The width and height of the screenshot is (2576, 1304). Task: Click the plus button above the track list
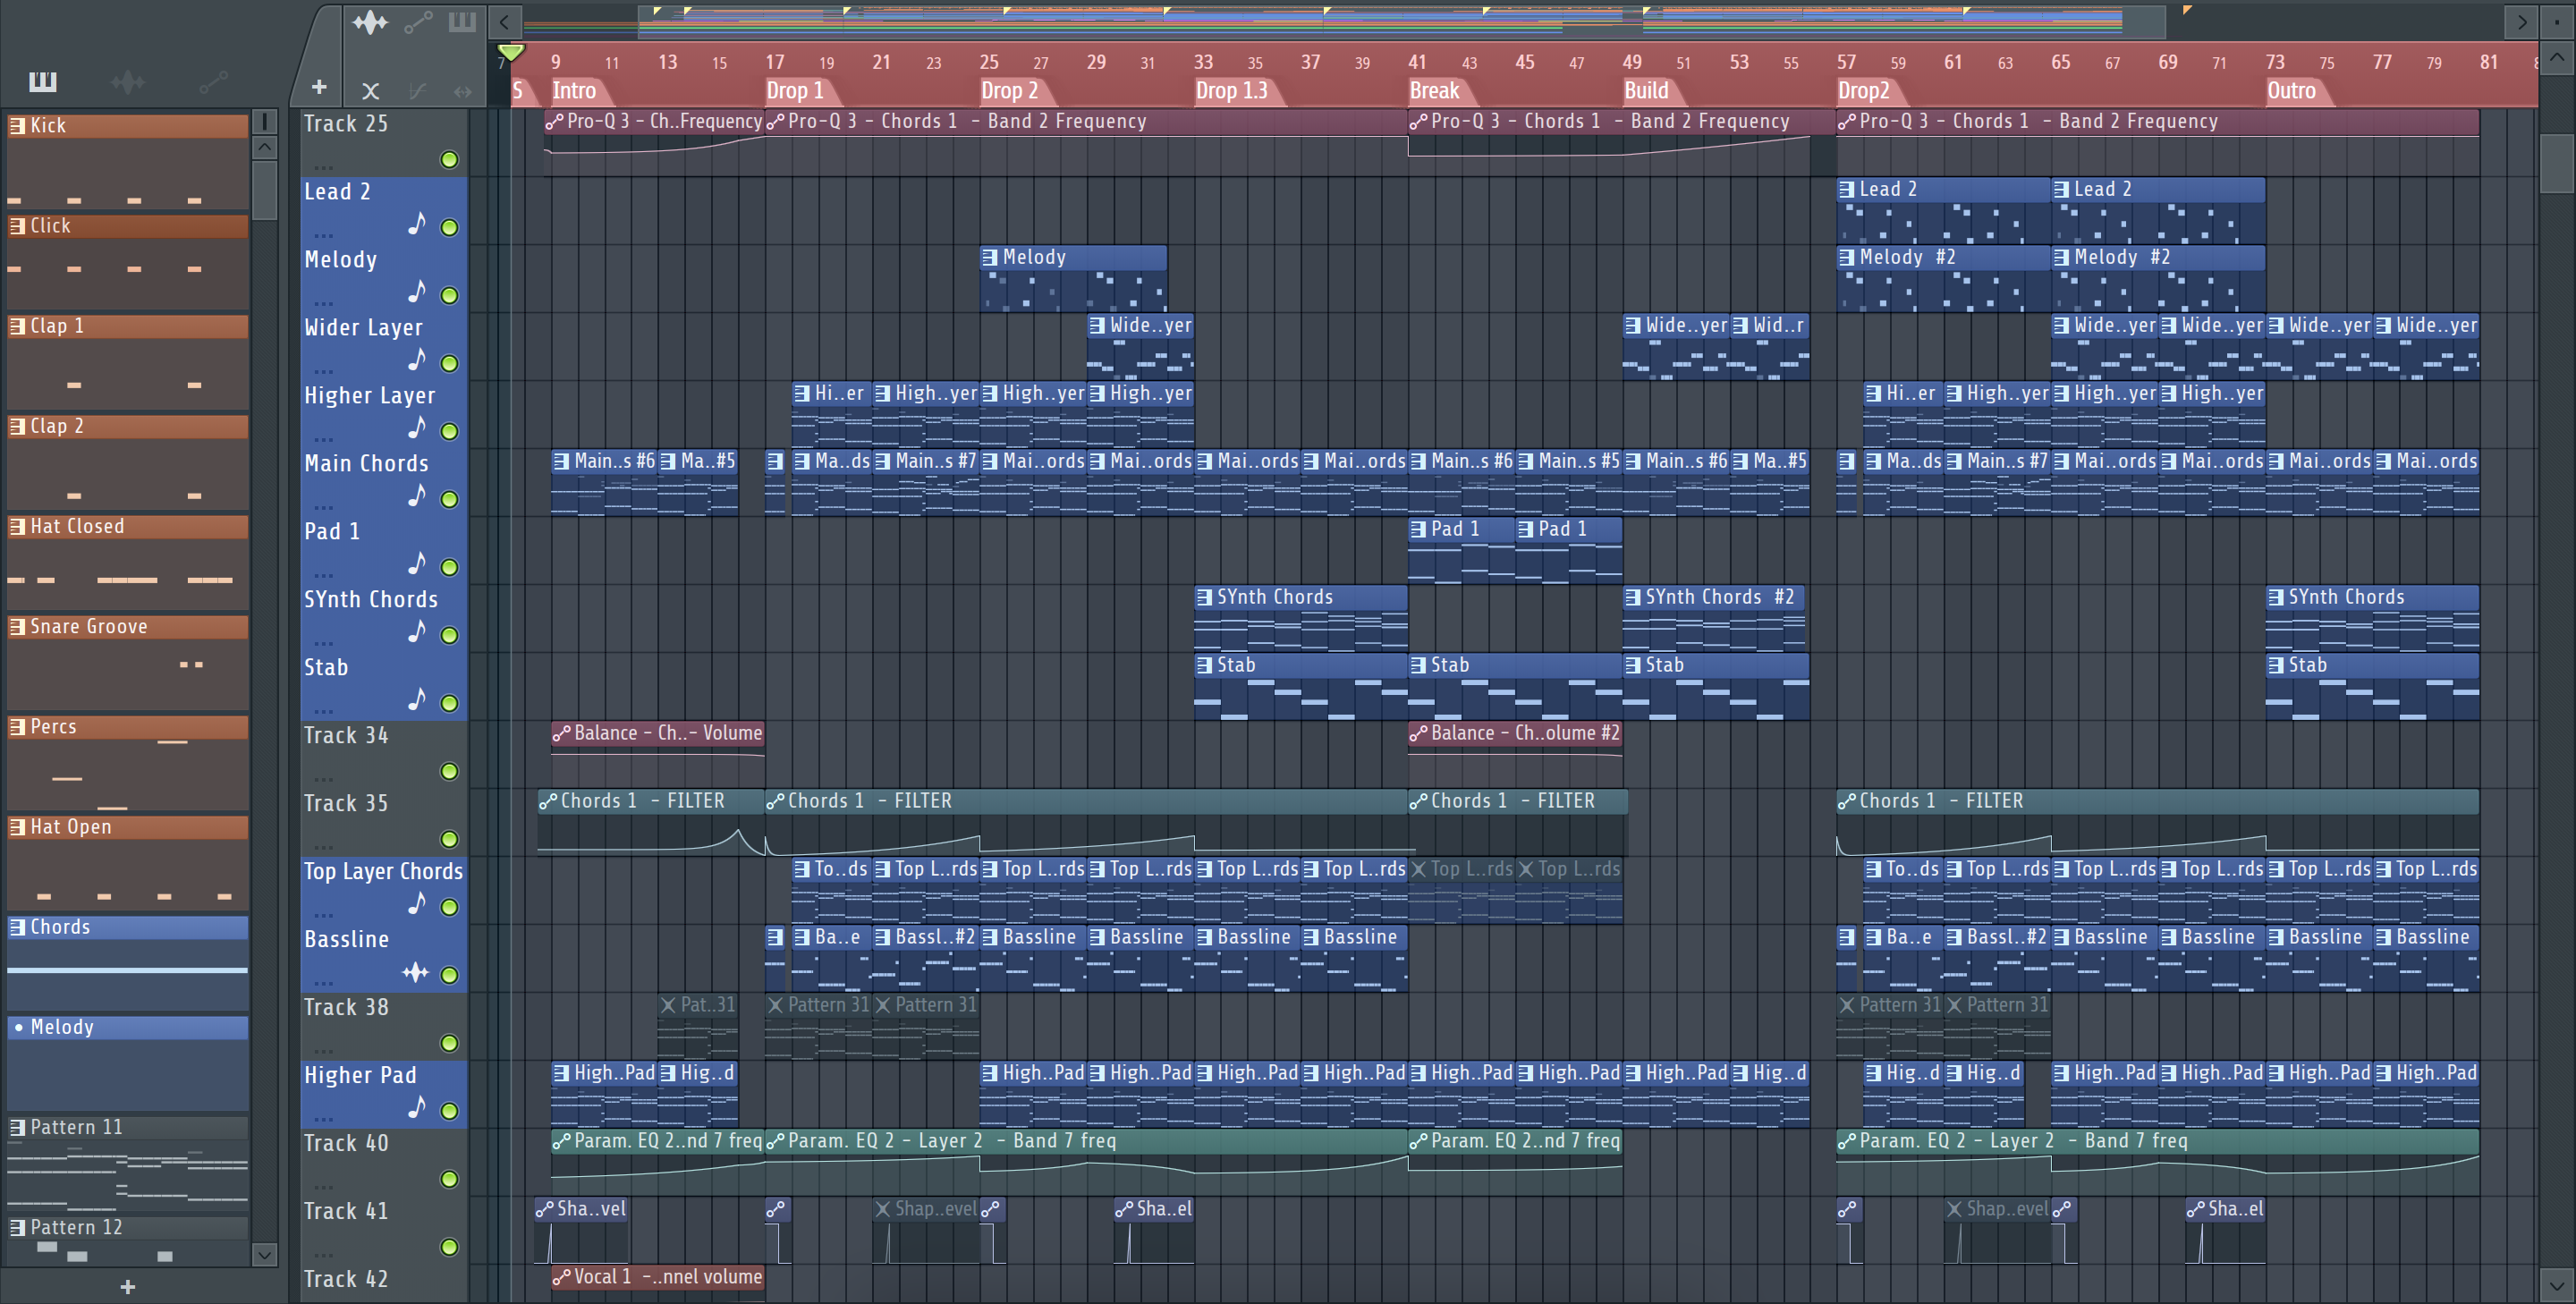[x=319, y=88]
